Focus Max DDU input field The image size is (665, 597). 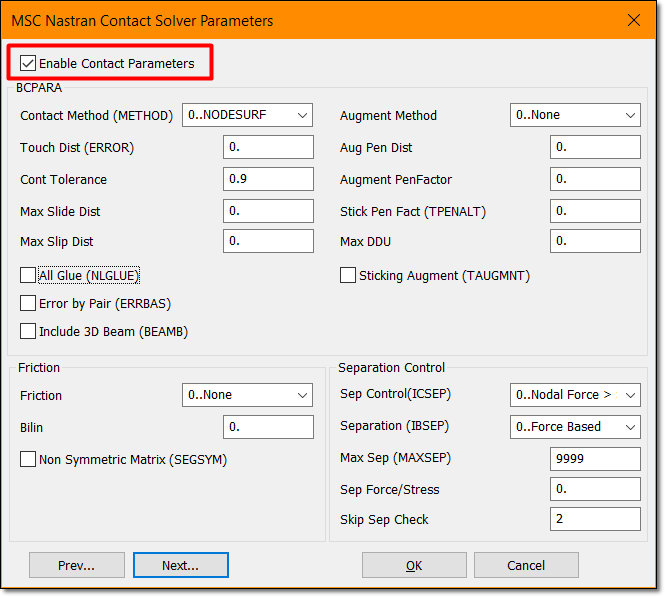click(x=595, y=241)
